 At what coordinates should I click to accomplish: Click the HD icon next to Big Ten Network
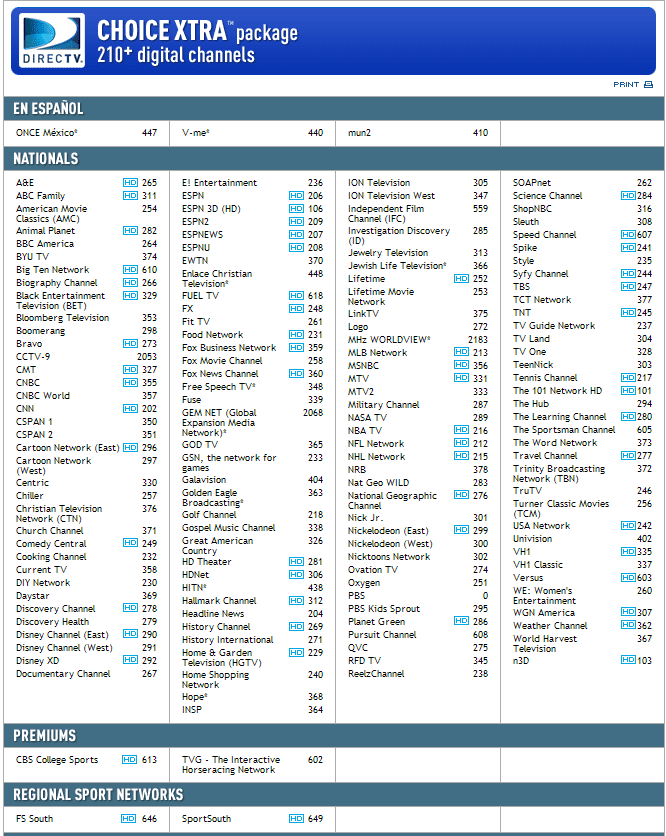tap(130, 270)
